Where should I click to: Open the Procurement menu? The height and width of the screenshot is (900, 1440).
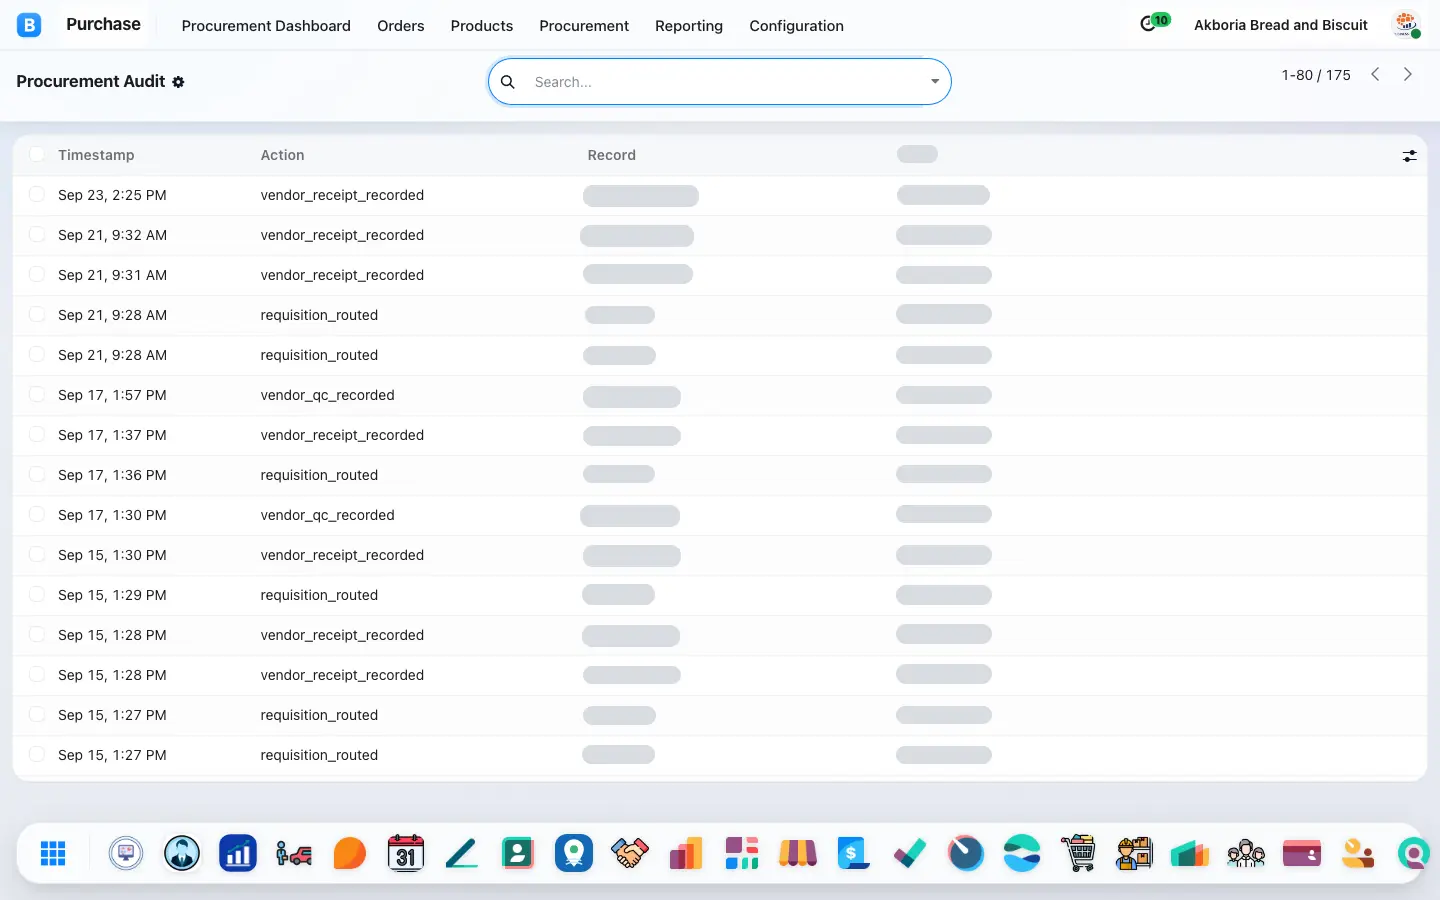pyautogui.click(x=584, y=26)
